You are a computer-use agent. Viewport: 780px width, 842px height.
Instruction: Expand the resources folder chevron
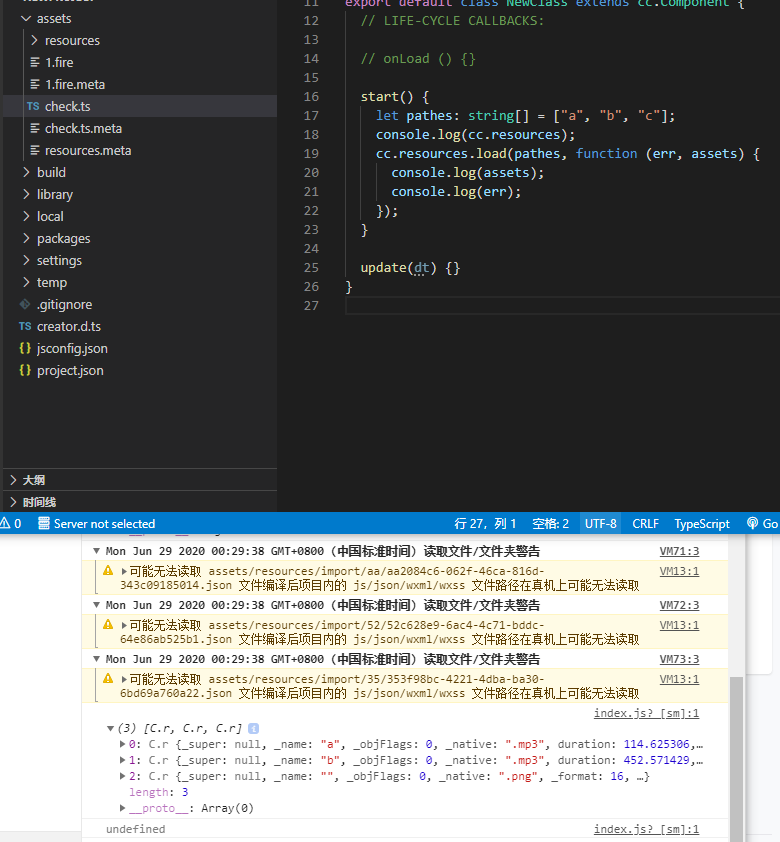(34, 40)
